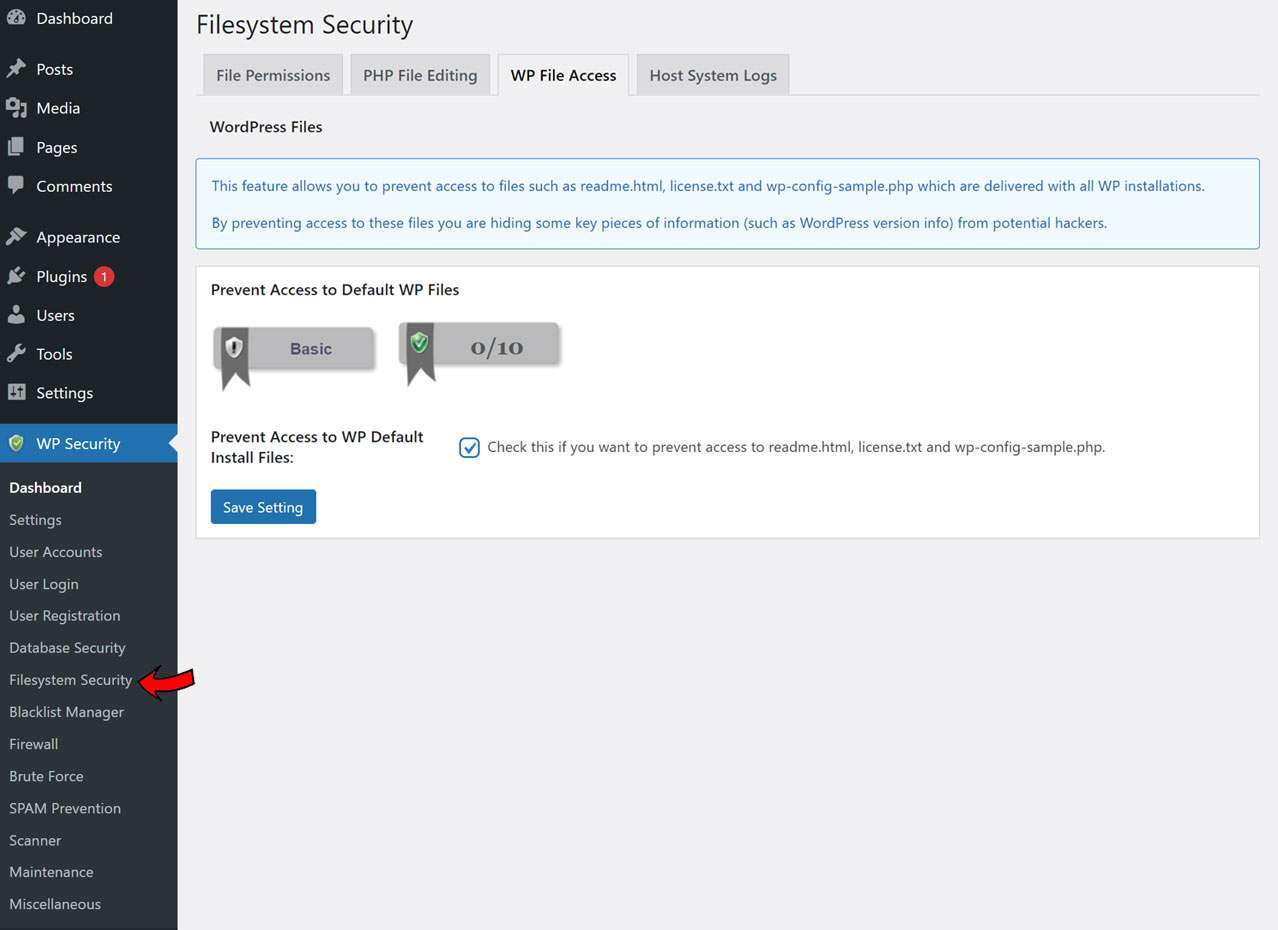This screenshot has width=1278, height=930.
Task: Click the Settings sliders icon
Action: pyautogui.click(x=16, y=393)
